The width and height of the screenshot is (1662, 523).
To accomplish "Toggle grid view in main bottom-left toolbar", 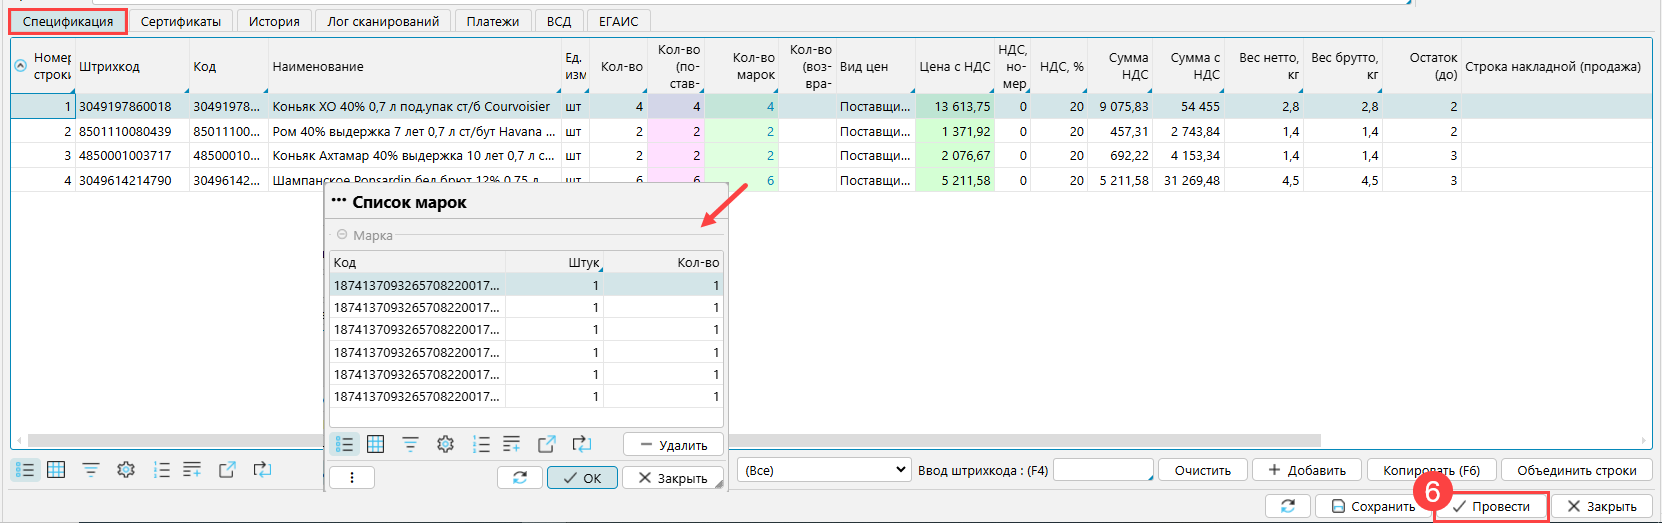I will (57, 470).
